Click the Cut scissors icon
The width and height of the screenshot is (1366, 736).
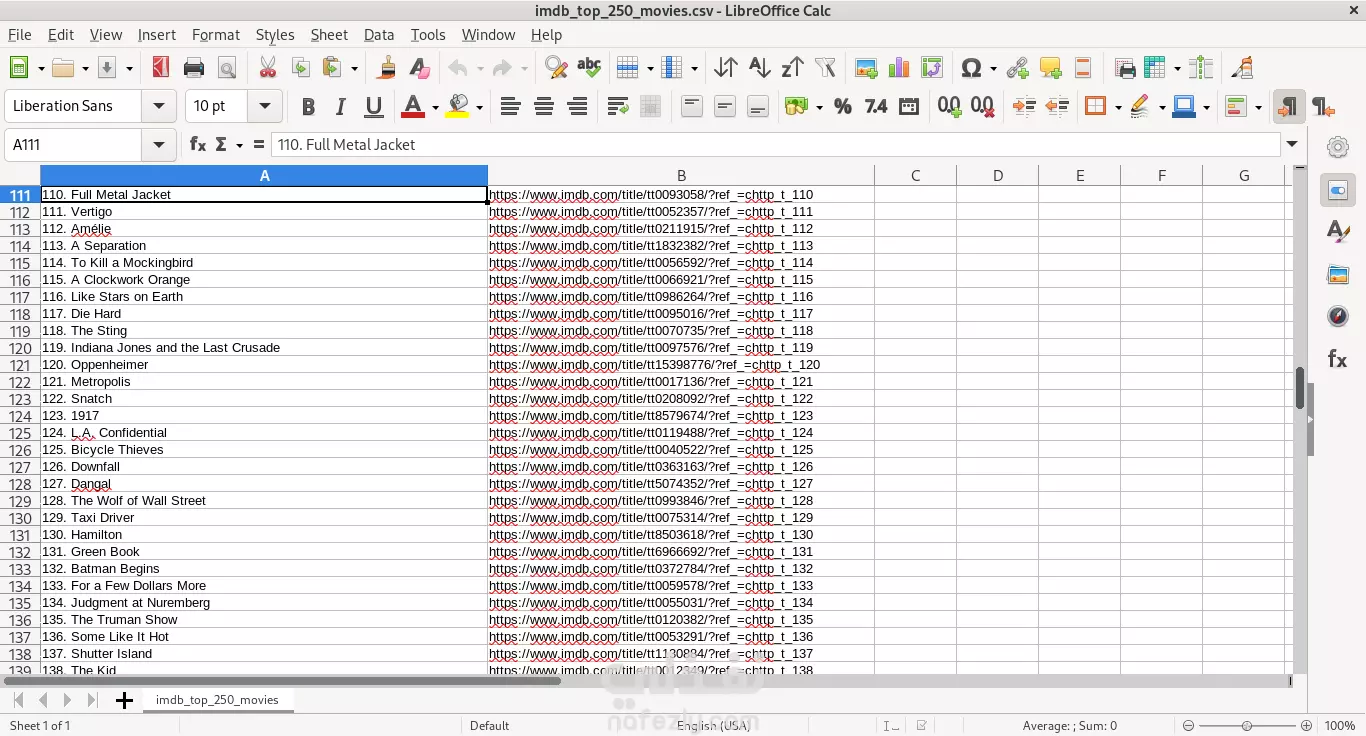click(267, 68)
